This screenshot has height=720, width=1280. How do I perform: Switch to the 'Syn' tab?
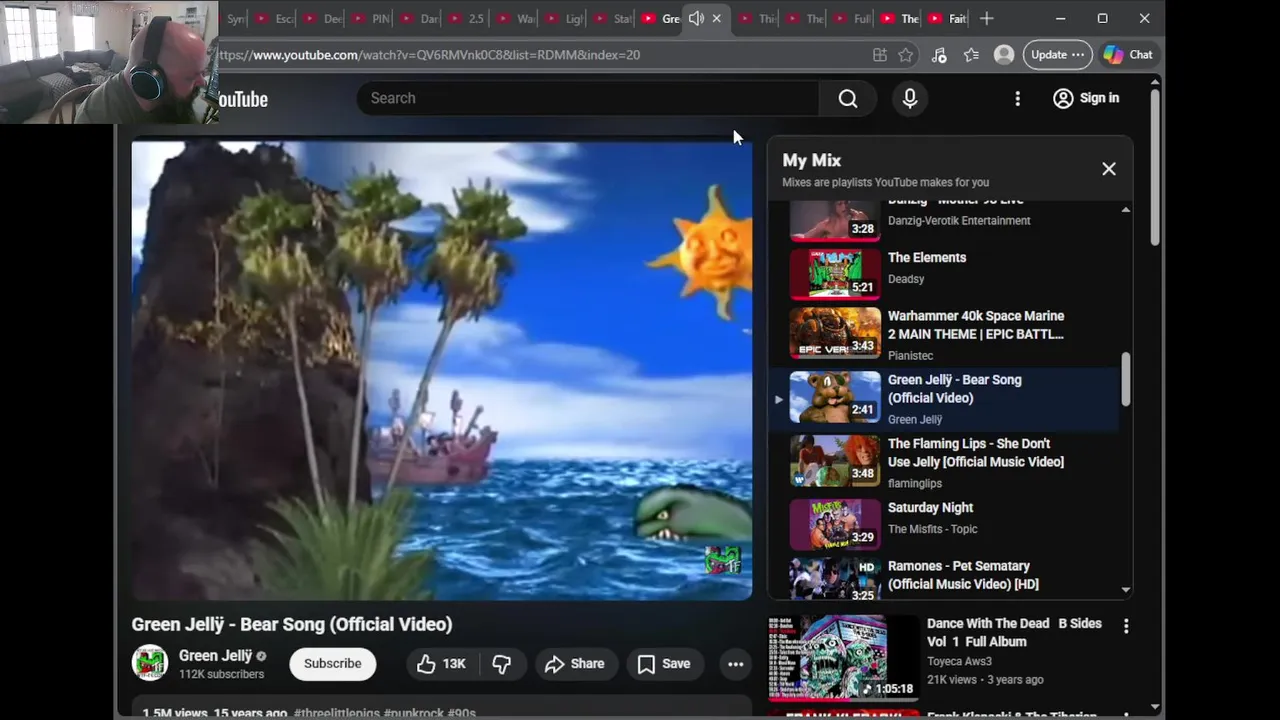(232, 18)
